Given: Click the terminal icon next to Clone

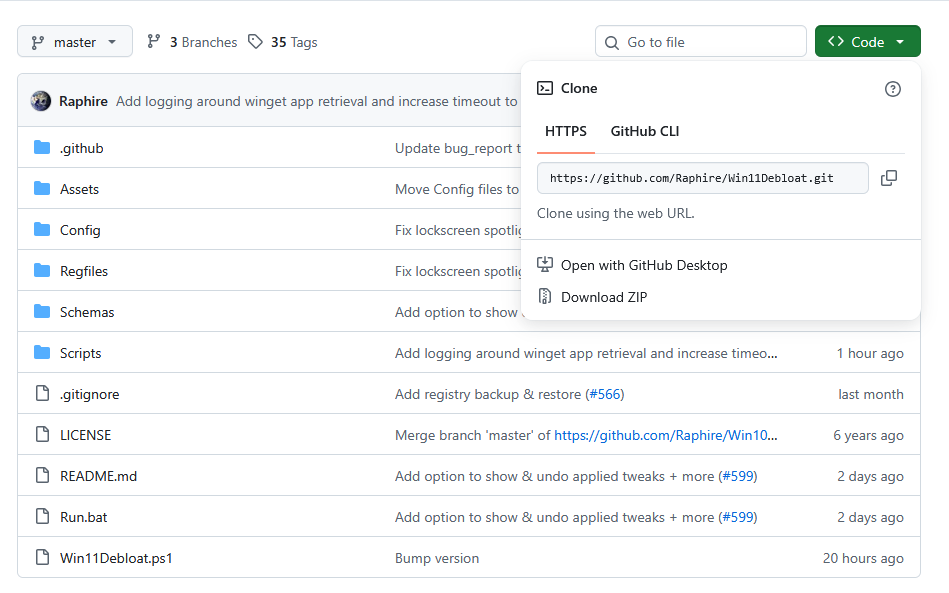Looking at the screenshot, I should 545,88.
